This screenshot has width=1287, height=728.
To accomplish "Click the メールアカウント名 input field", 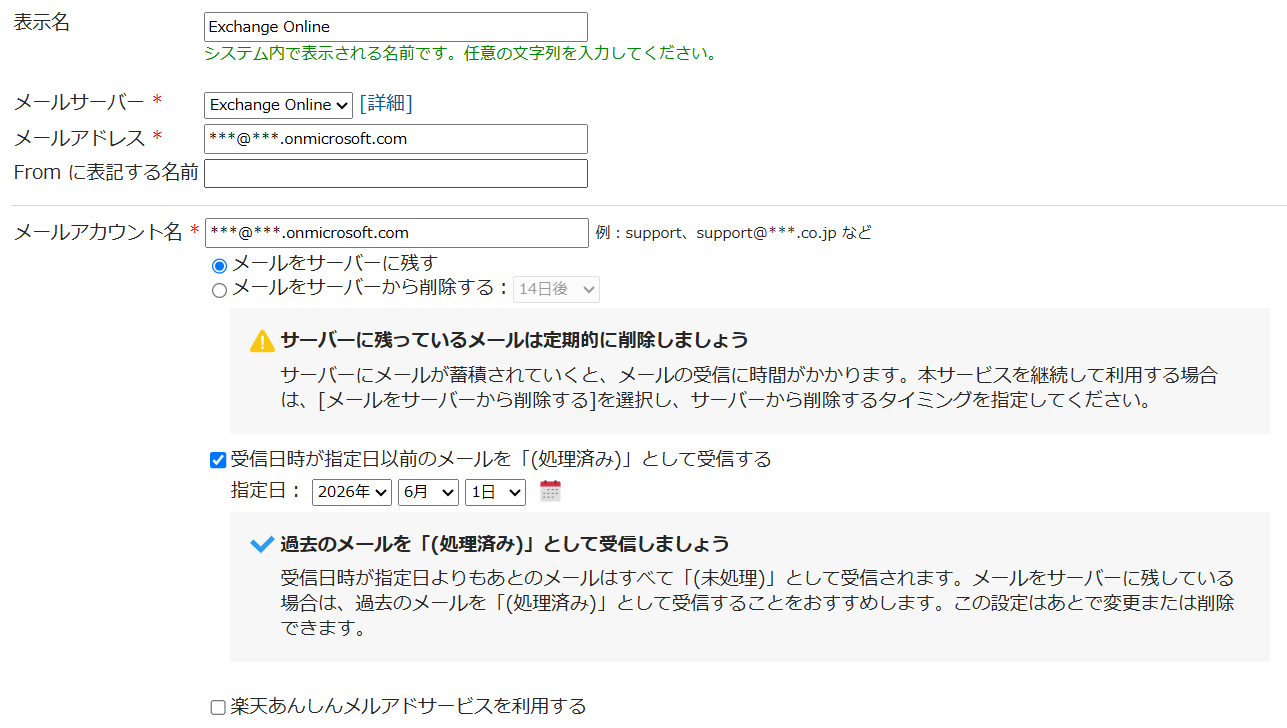I will click(x=397, y=233).
